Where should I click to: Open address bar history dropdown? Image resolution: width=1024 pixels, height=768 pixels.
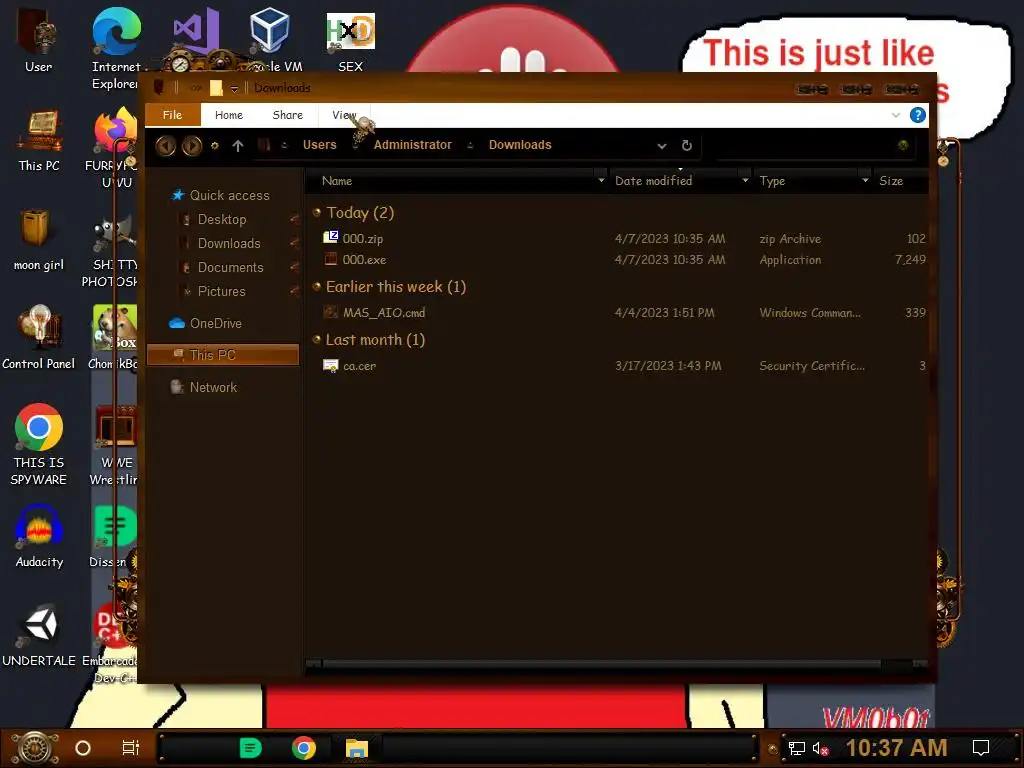(x=662, y=146)
